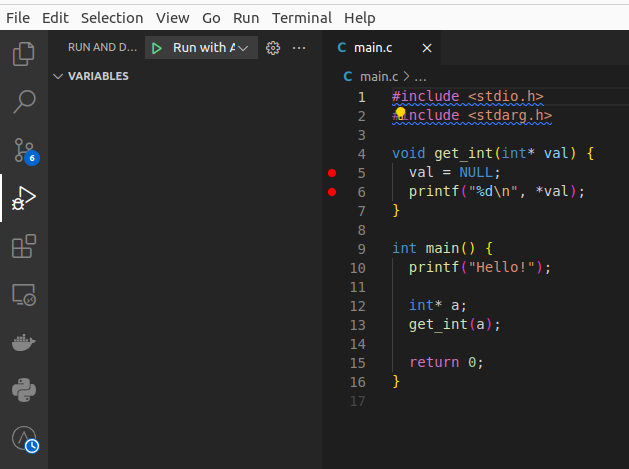629x469 pixels.
Task: Start debugging with green play arrow
Action: coord(157,49)
